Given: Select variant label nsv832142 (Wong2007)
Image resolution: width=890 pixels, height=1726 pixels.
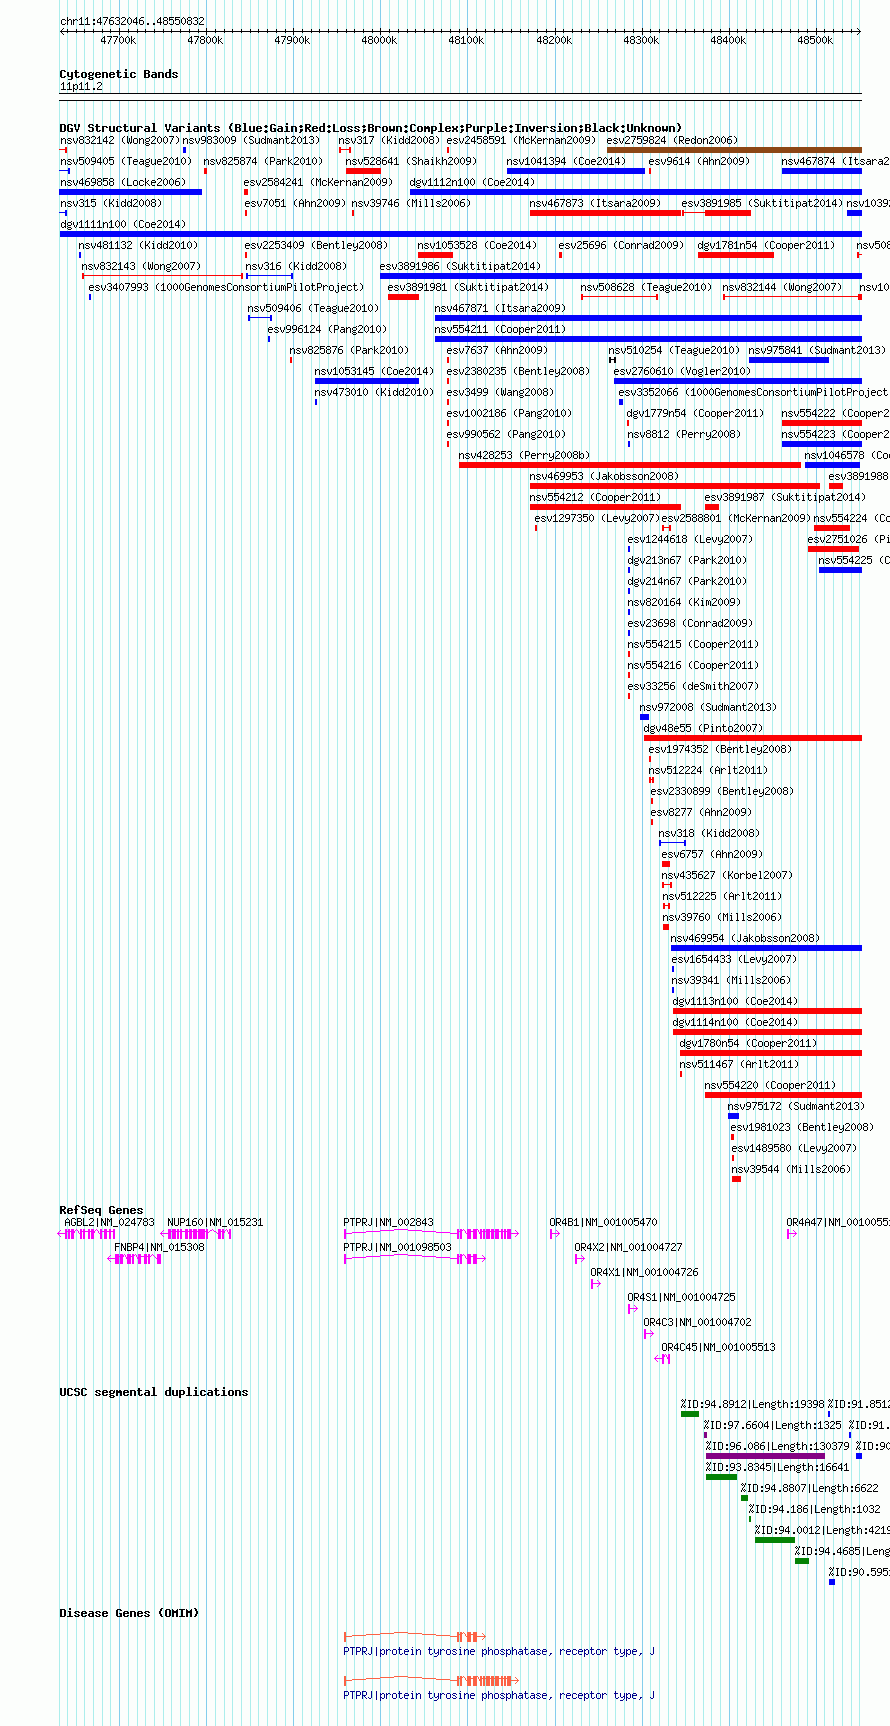Looking at the screenshot, I should click(119, 141).
